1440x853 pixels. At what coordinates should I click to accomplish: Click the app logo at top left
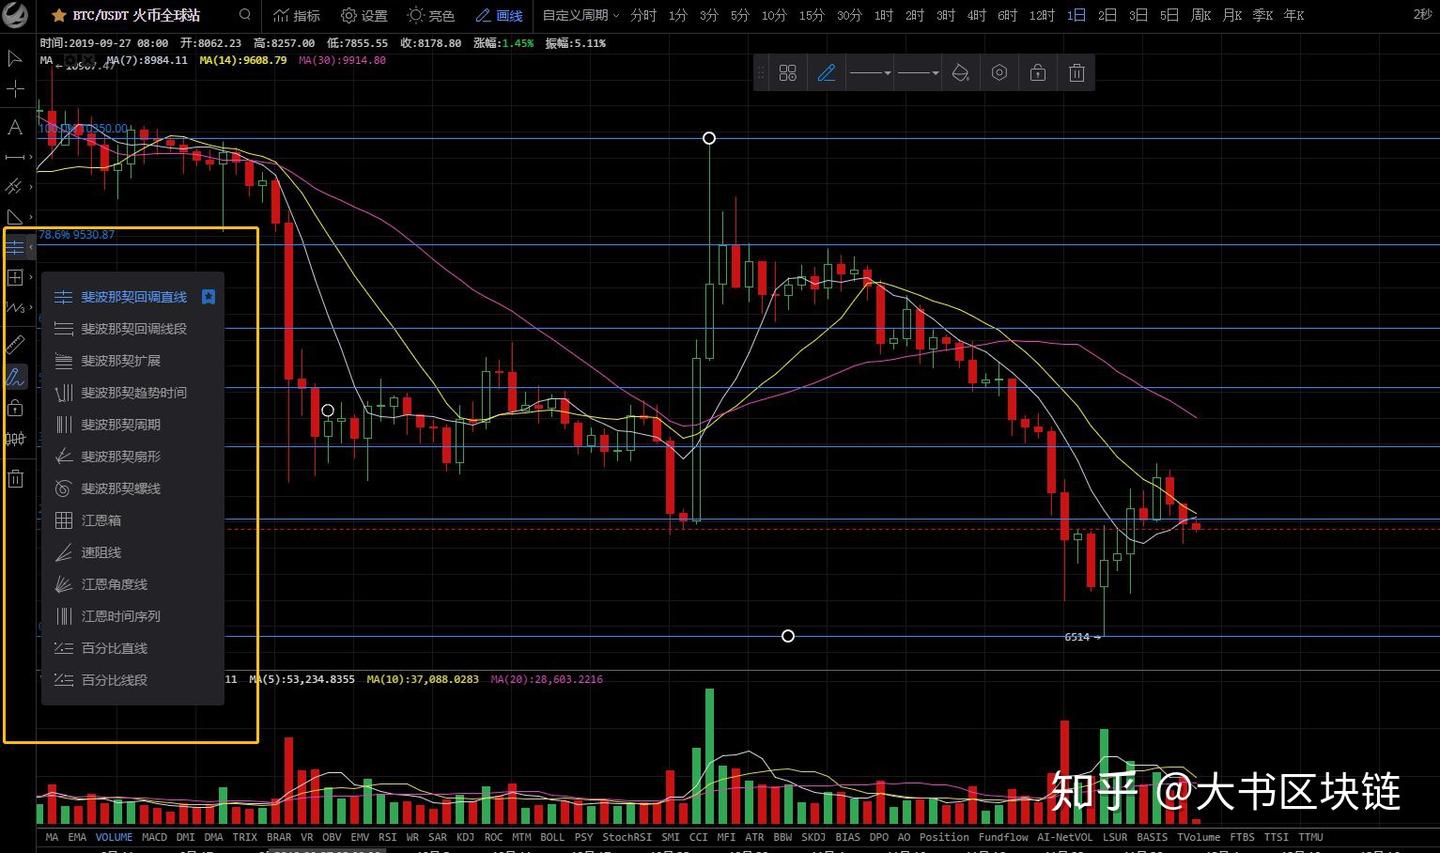coord(15,16)
